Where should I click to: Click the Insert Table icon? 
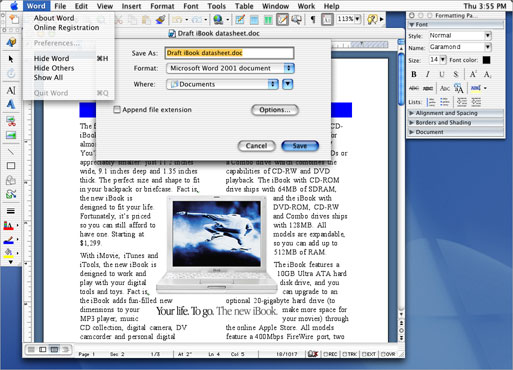(254, 20)
